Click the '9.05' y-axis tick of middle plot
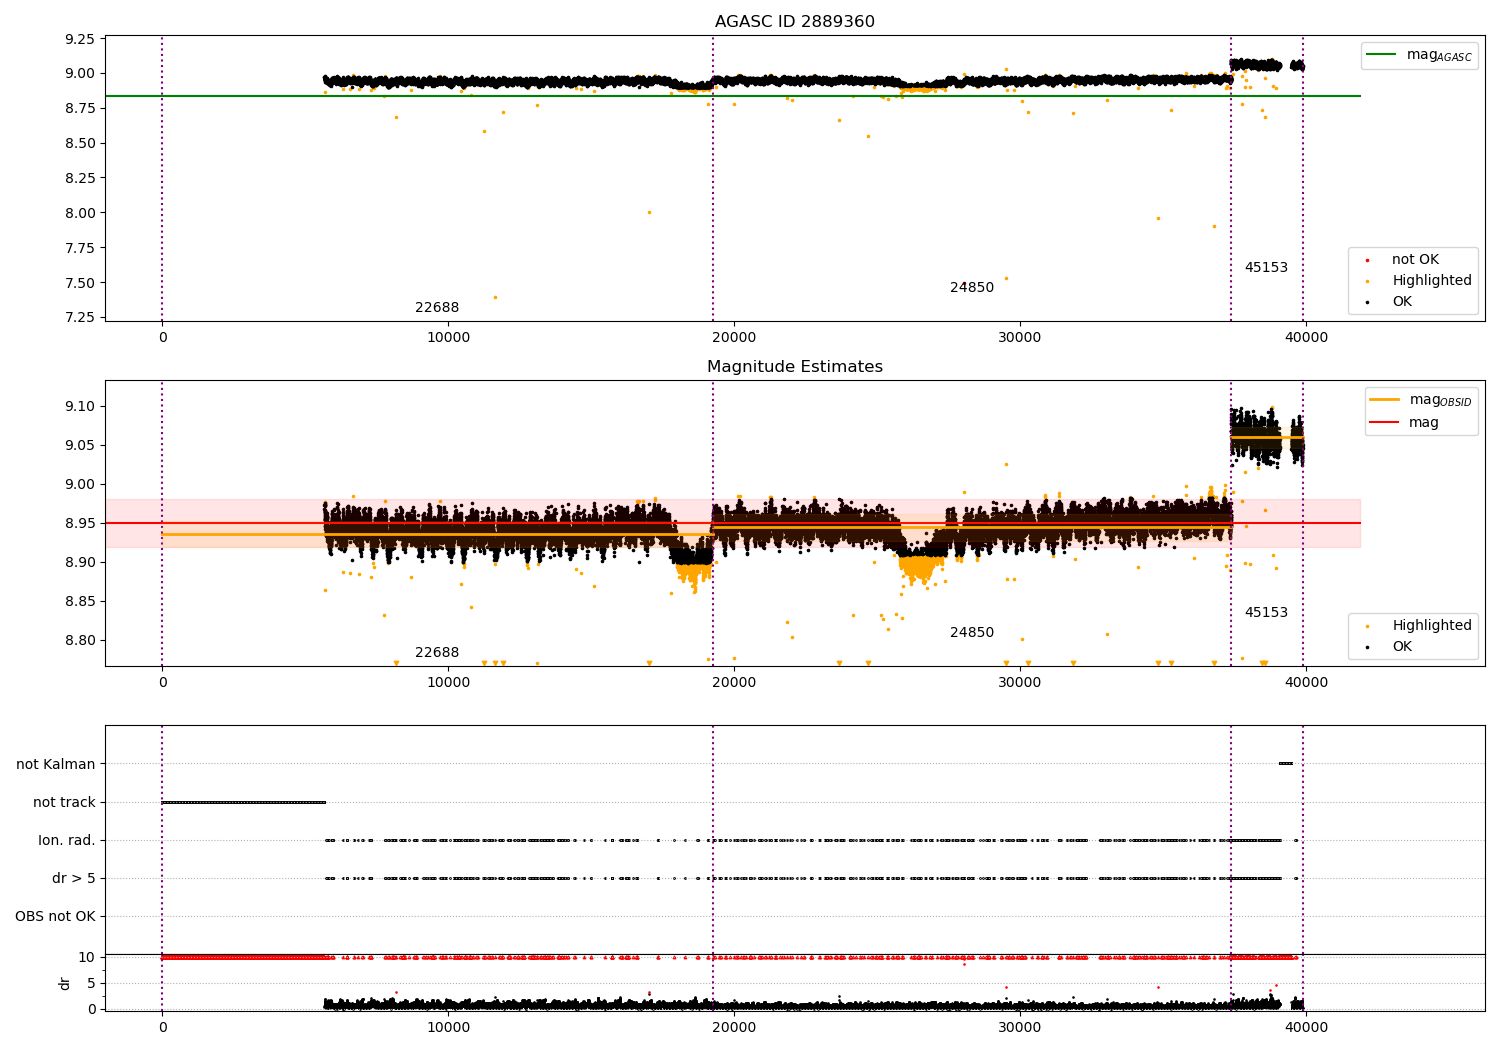This screenshot has width=1500, height=1050. pos(80,445)
